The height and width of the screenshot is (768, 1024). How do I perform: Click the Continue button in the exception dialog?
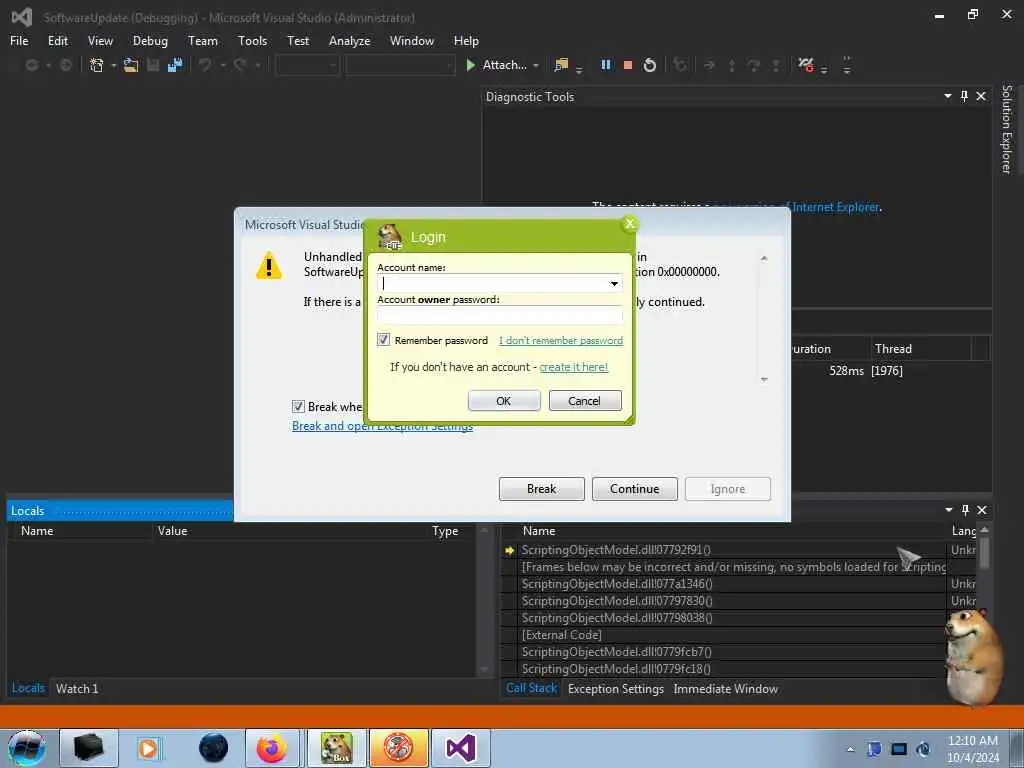click(634, 488)
